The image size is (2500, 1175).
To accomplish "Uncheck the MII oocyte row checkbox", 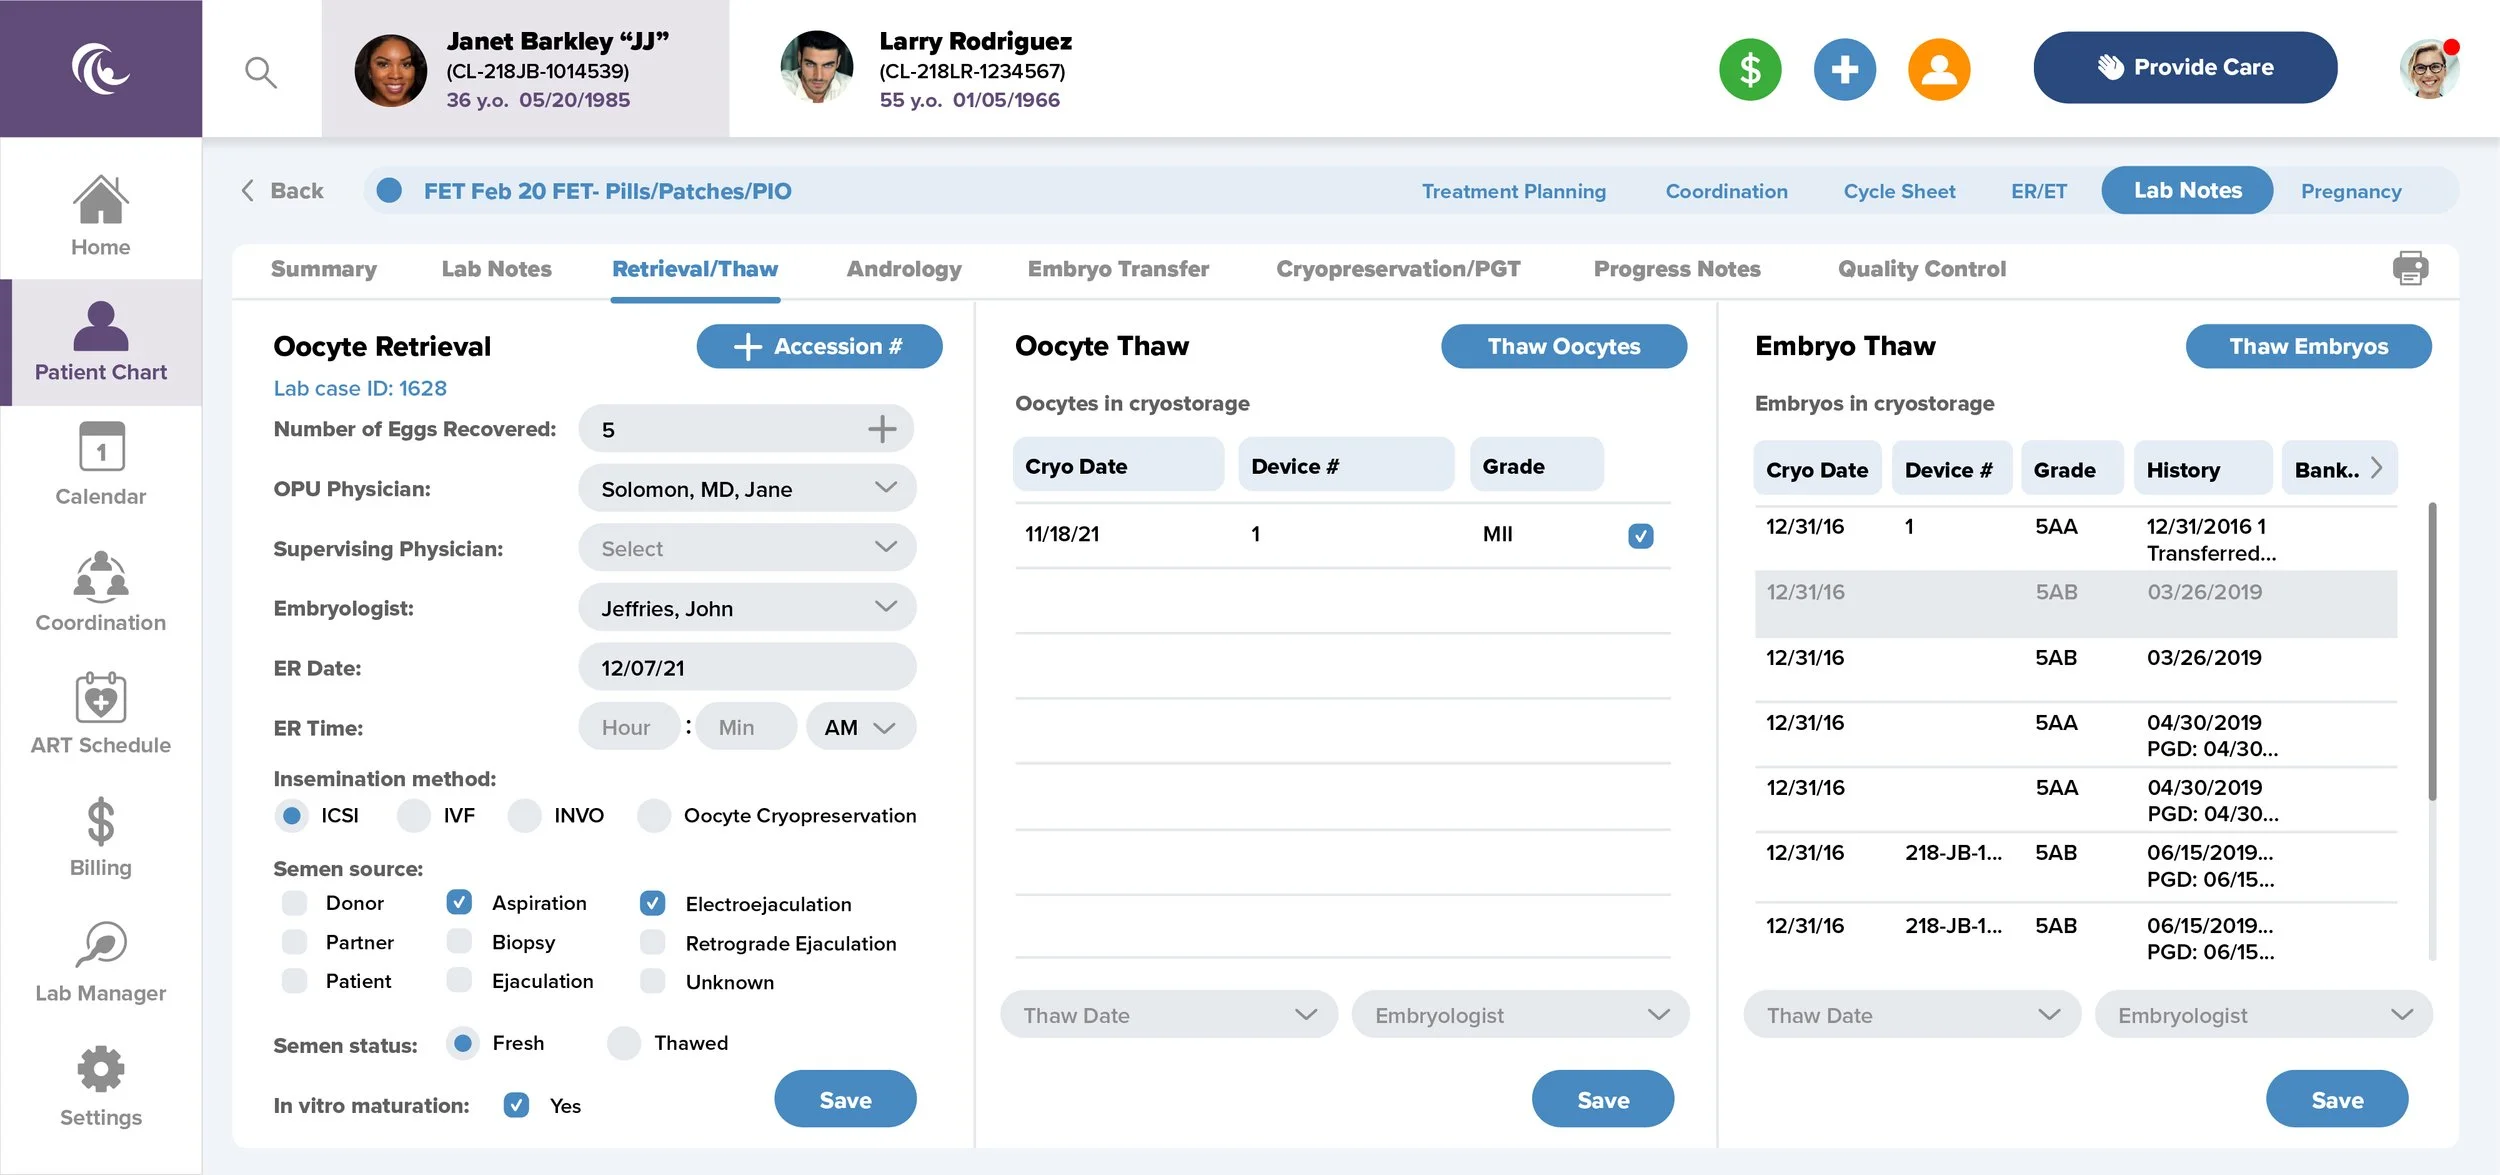I will [1640, 536].
